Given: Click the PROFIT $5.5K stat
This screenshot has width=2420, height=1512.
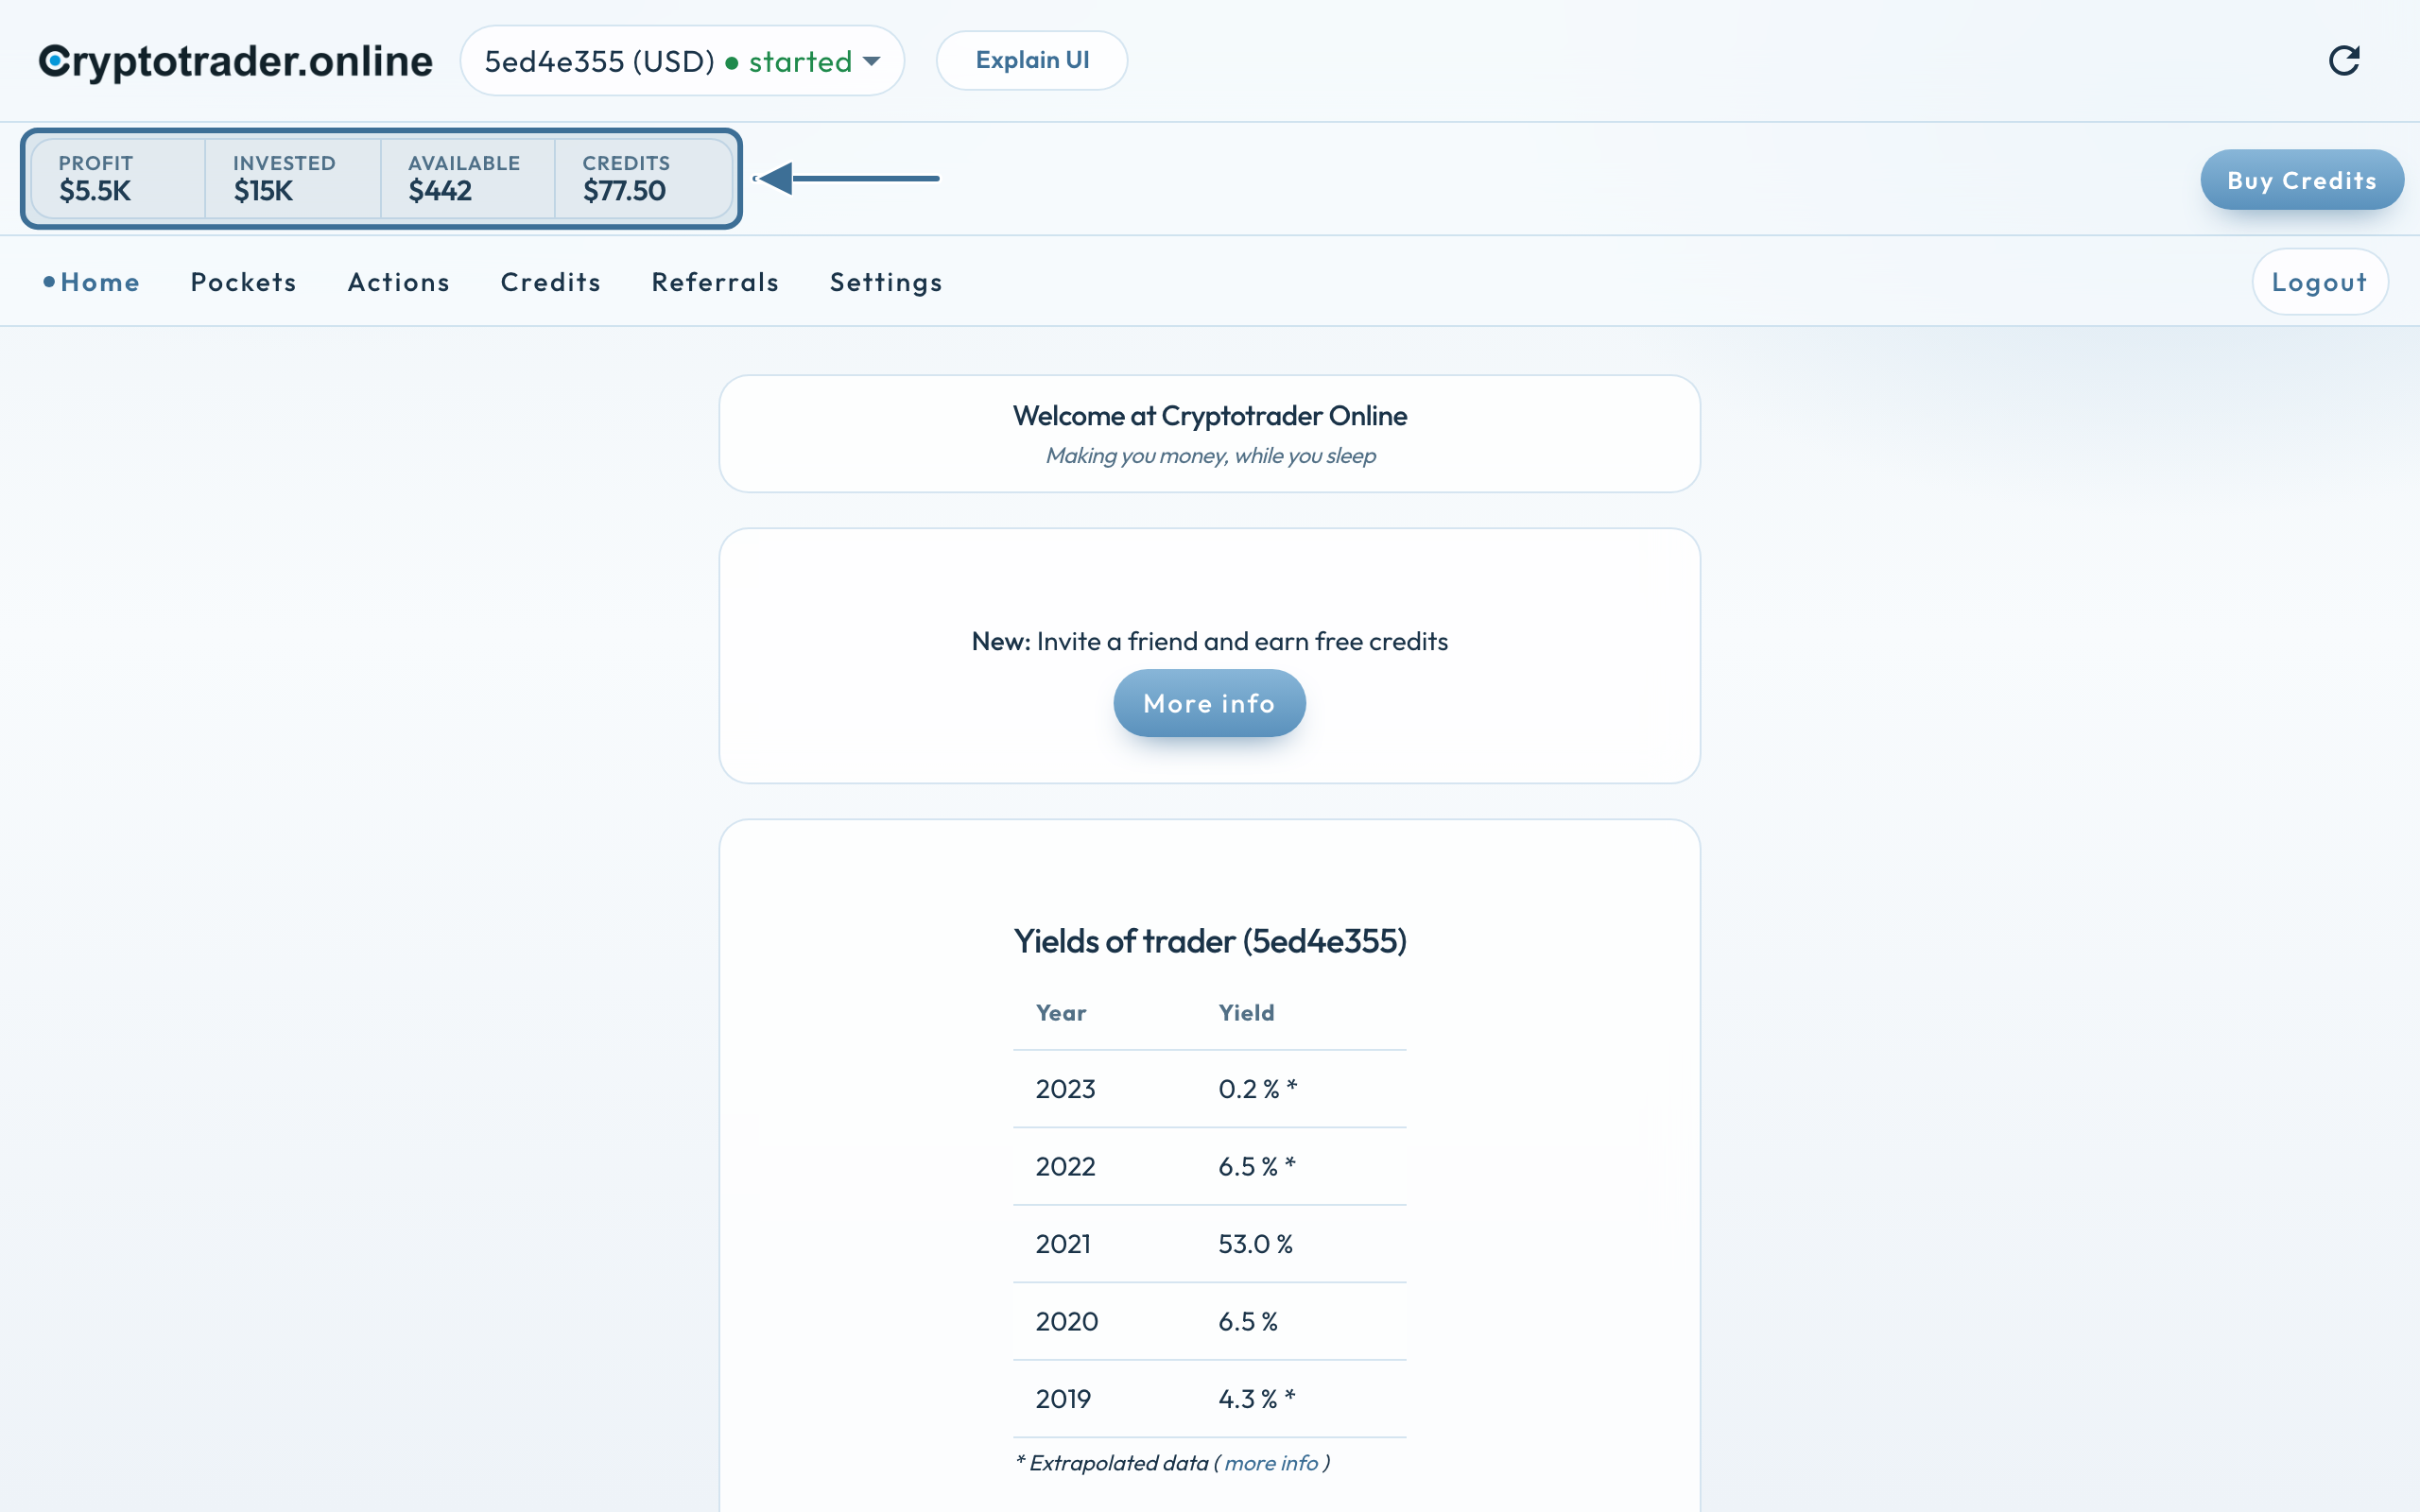Looking at the screenshot, I should click(x=118, y=178).
